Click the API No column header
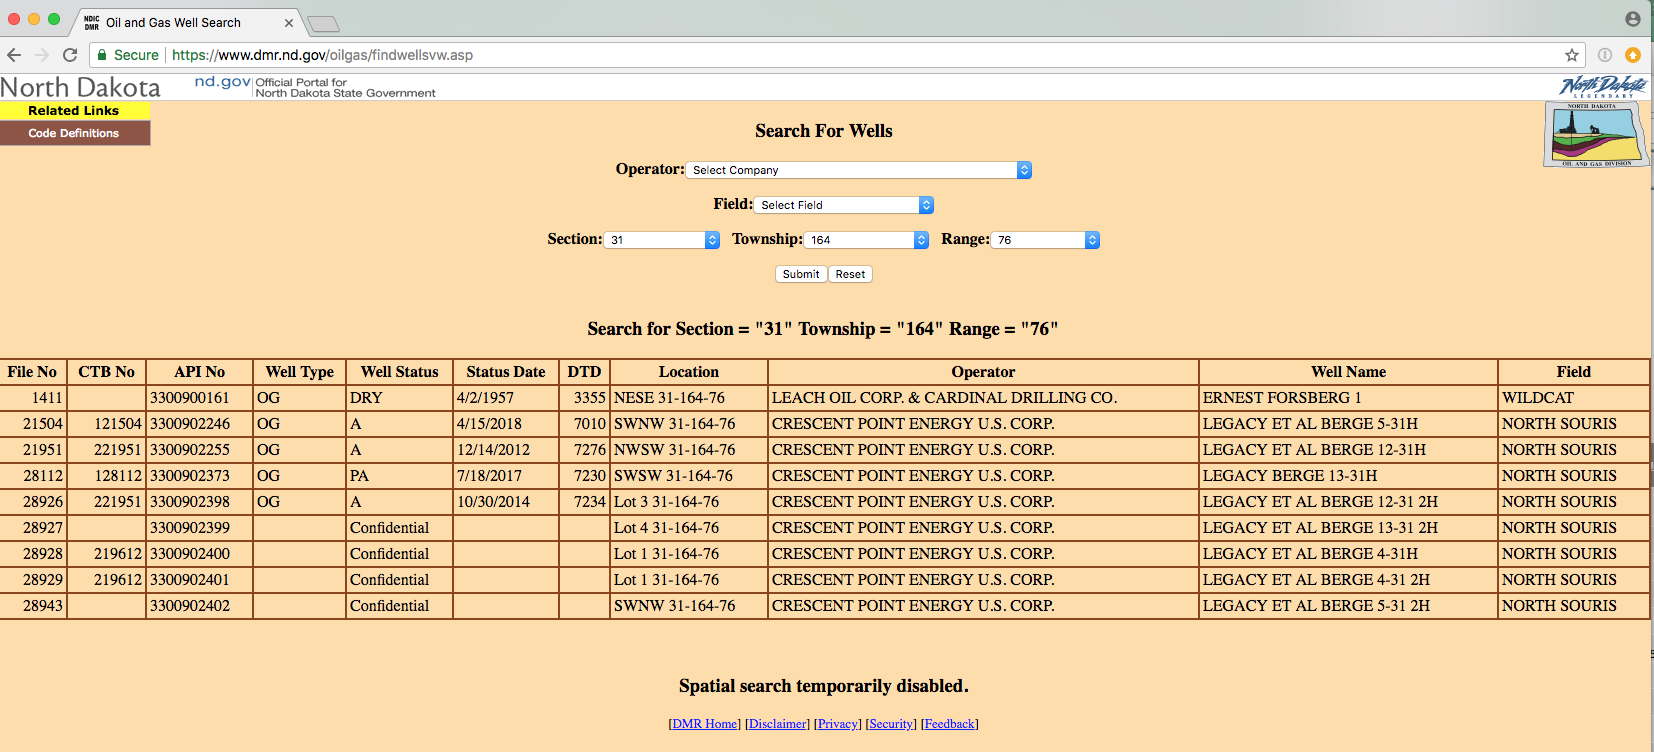1654x752 pixels. pos(200,372)
